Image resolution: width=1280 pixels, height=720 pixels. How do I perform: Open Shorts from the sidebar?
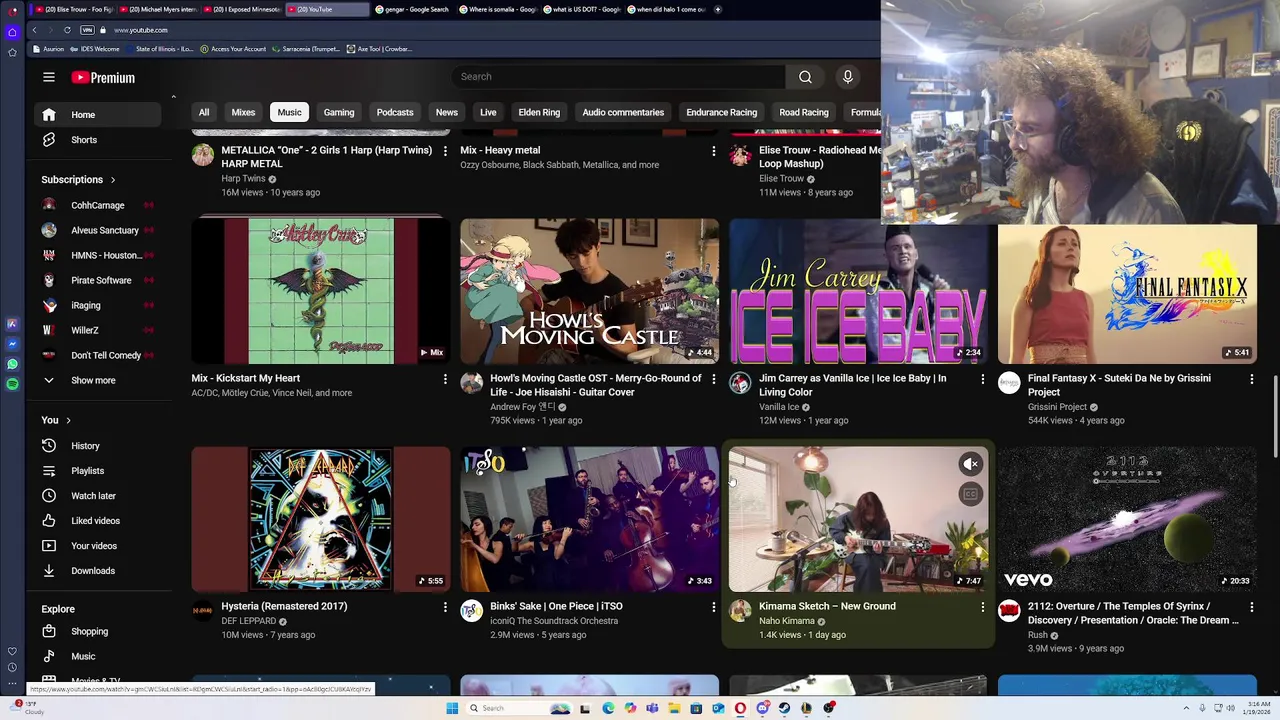[97, 140]
